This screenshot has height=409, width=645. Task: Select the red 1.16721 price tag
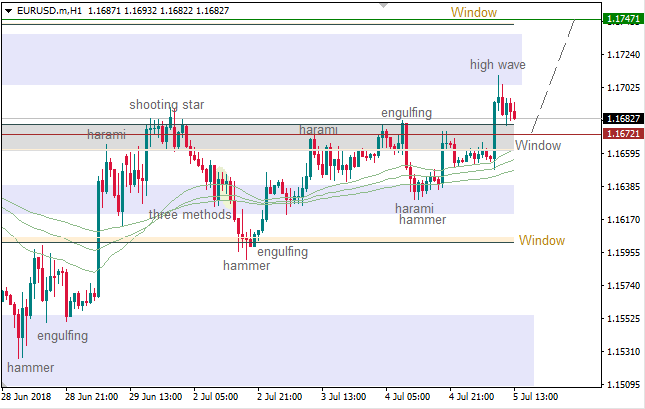tap(623, 133)
